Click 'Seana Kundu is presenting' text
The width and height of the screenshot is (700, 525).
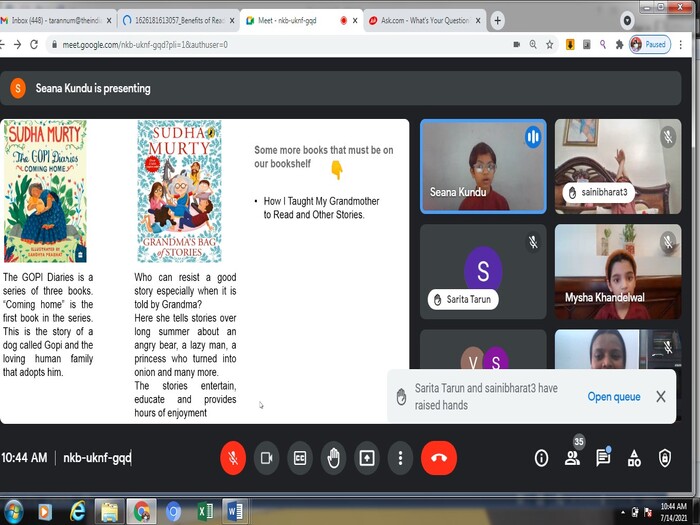pos(93,88)
